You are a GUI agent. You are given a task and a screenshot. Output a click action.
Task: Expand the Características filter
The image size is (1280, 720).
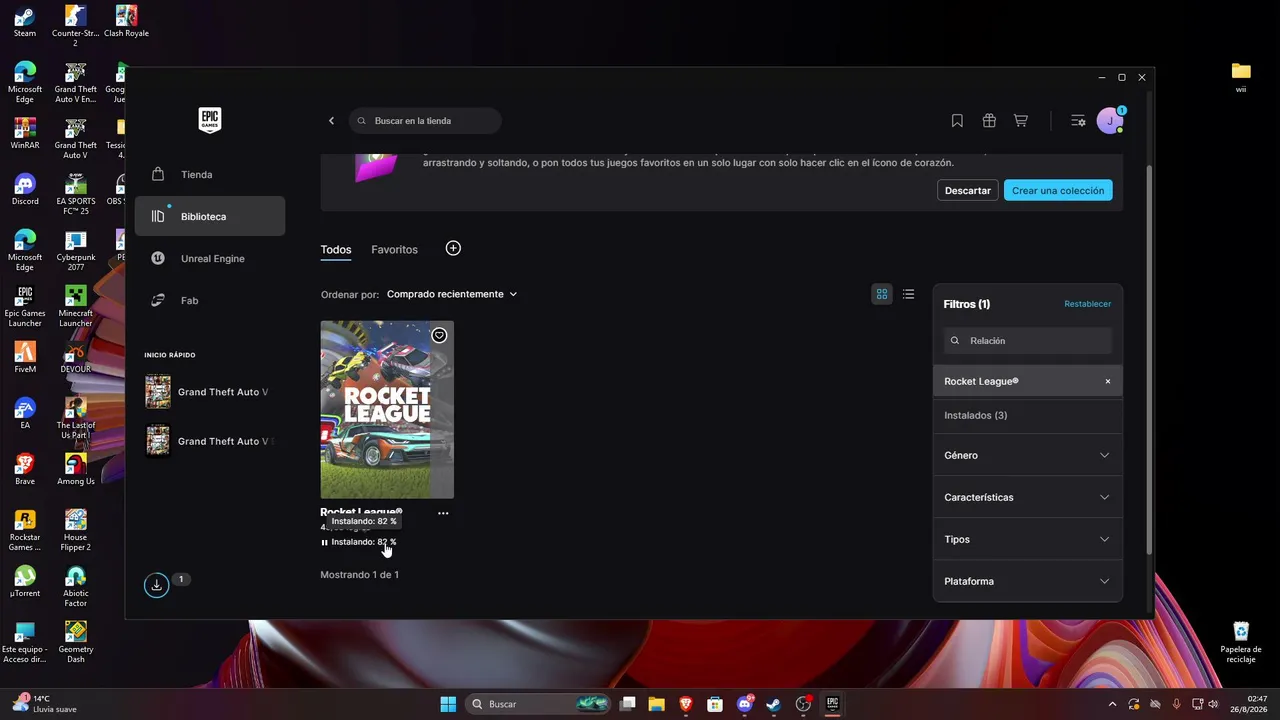pos(1027,497)
